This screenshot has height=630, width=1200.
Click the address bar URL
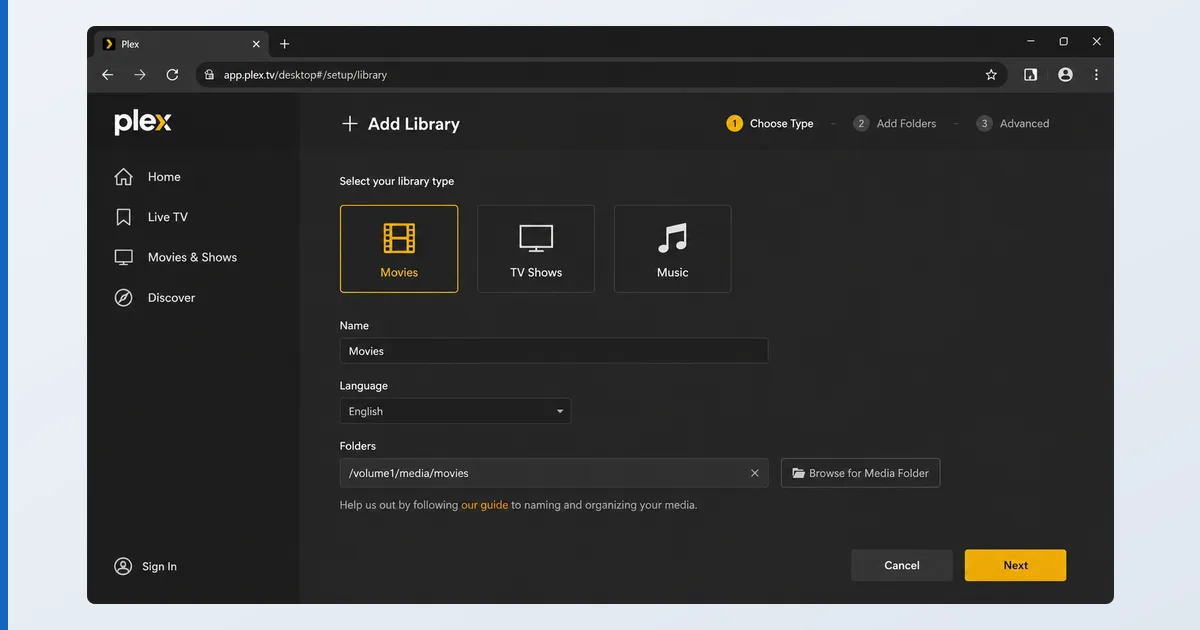click(x=305, y=75)
